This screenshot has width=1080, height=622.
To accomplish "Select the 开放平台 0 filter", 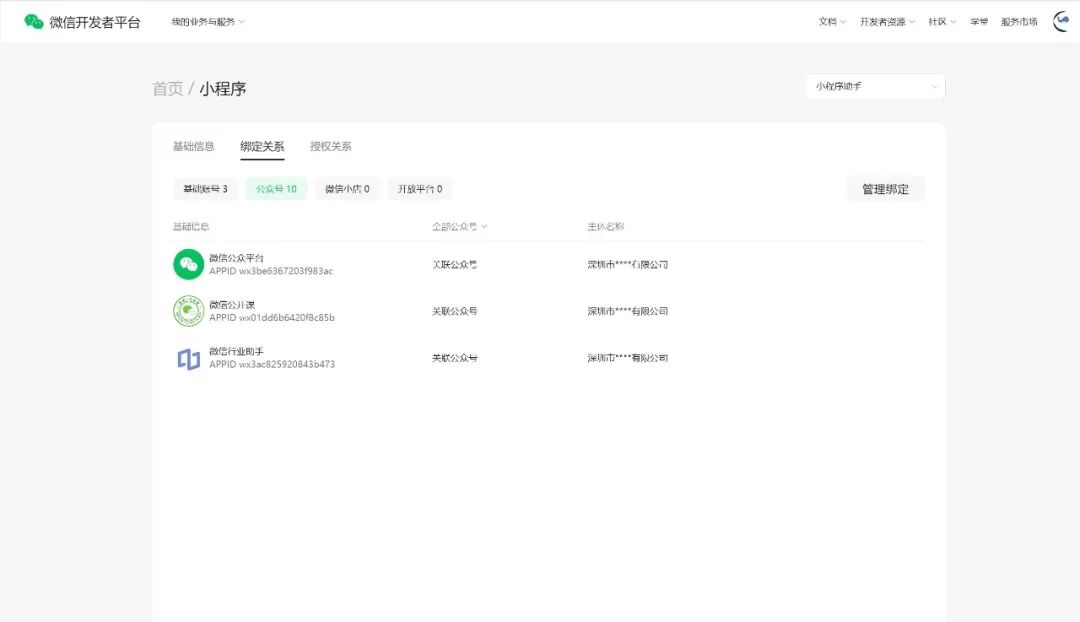I will point(419,189).
